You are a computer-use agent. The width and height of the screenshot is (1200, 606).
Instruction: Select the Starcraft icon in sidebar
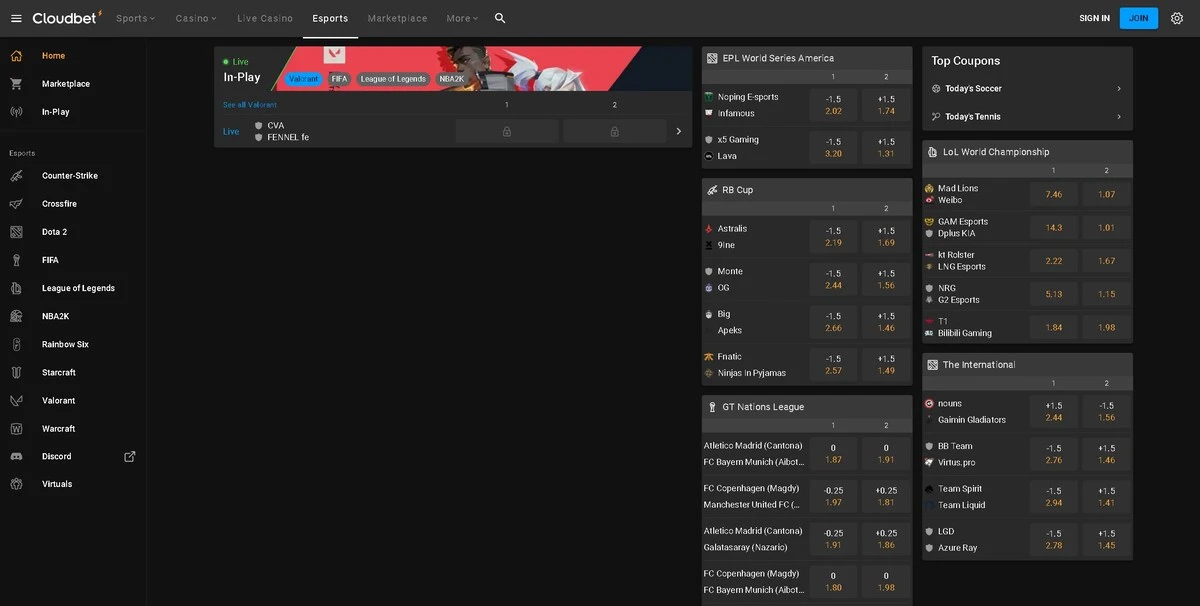coord(16,372)
